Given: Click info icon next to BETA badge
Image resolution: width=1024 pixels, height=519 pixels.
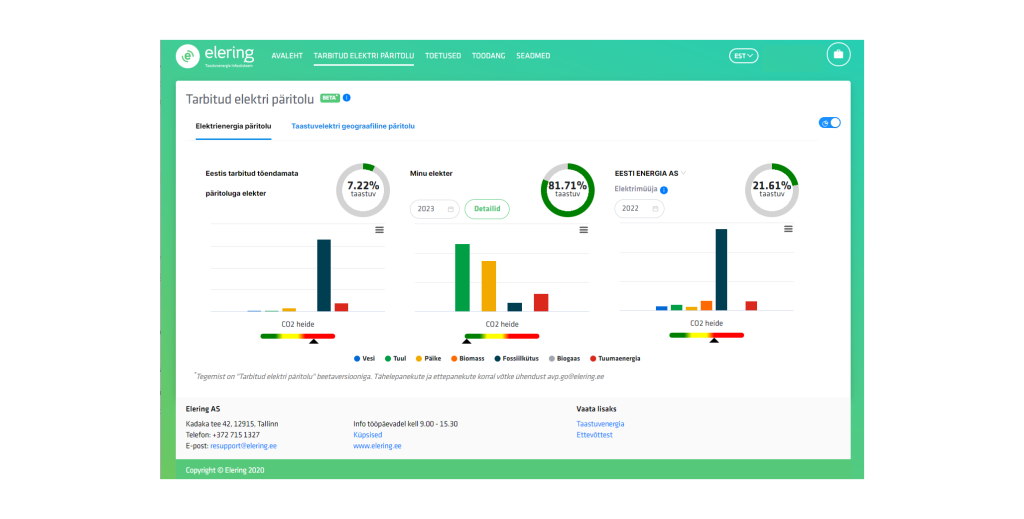Looking at the screenshot, I should click(347, 98).
